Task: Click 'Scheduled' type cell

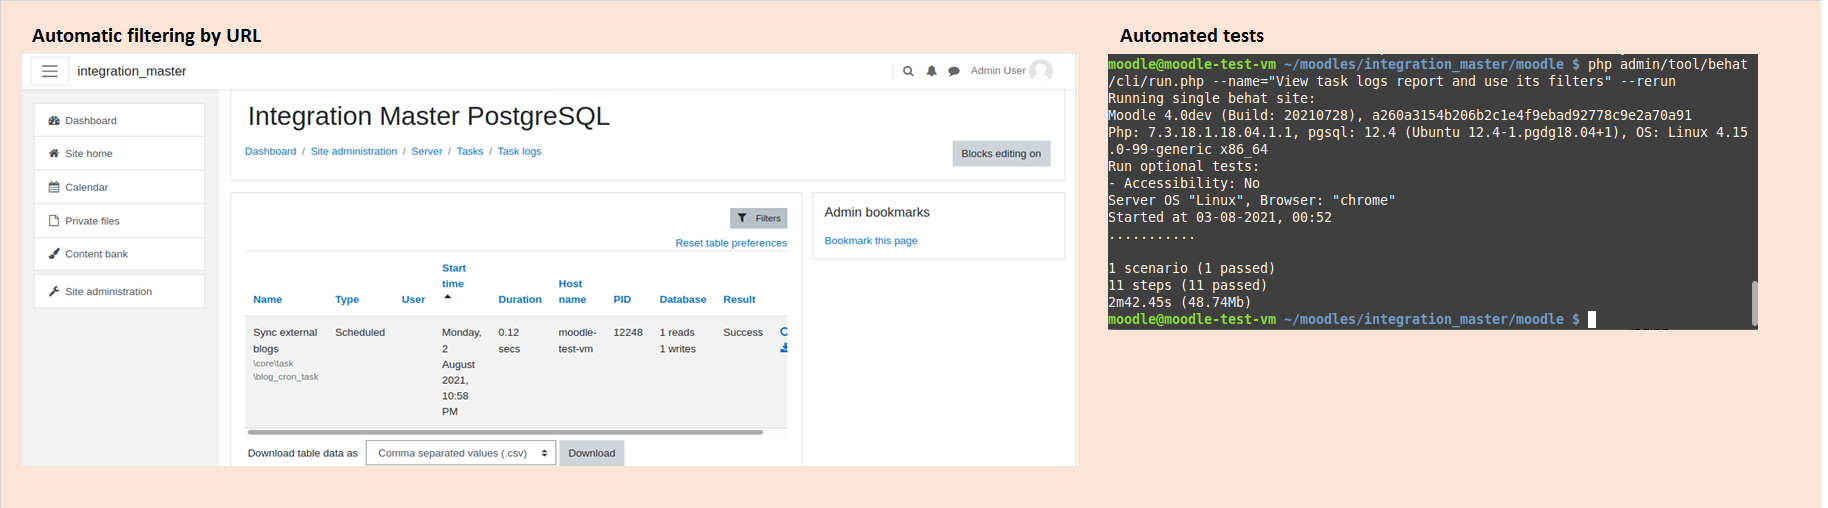Action: pyautogui.click(x=360, y=332)
